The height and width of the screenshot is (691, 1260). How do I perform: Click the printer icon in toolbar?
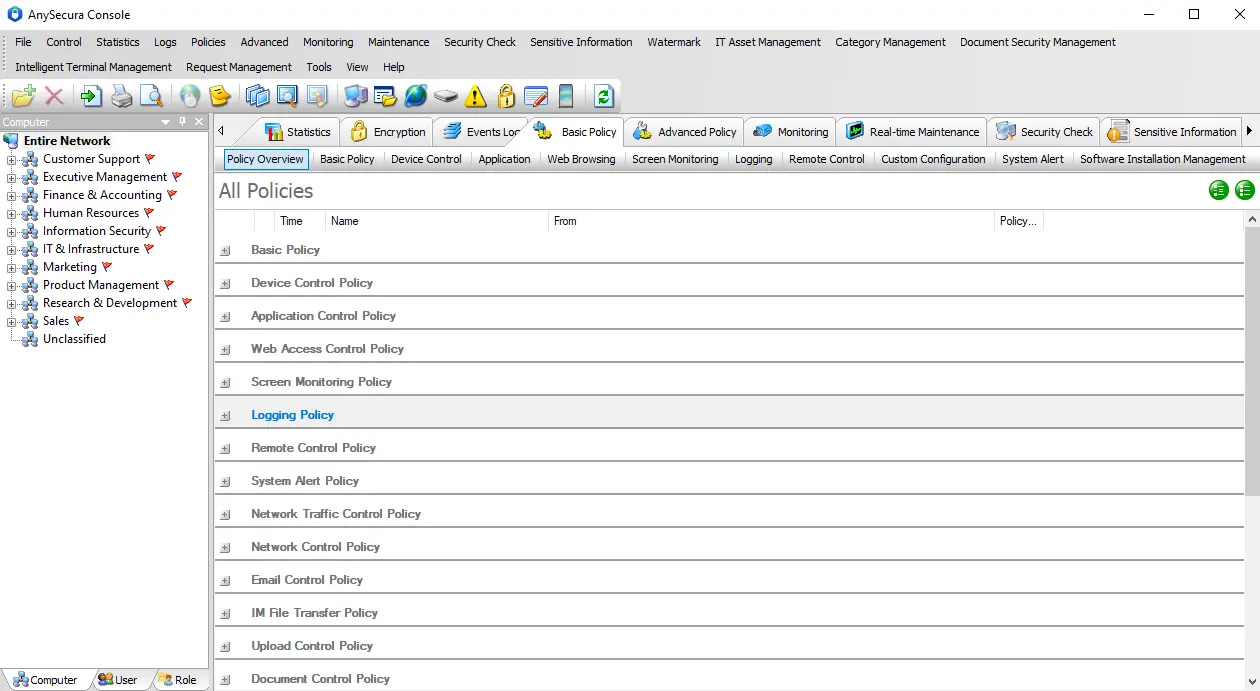point(121,96)
